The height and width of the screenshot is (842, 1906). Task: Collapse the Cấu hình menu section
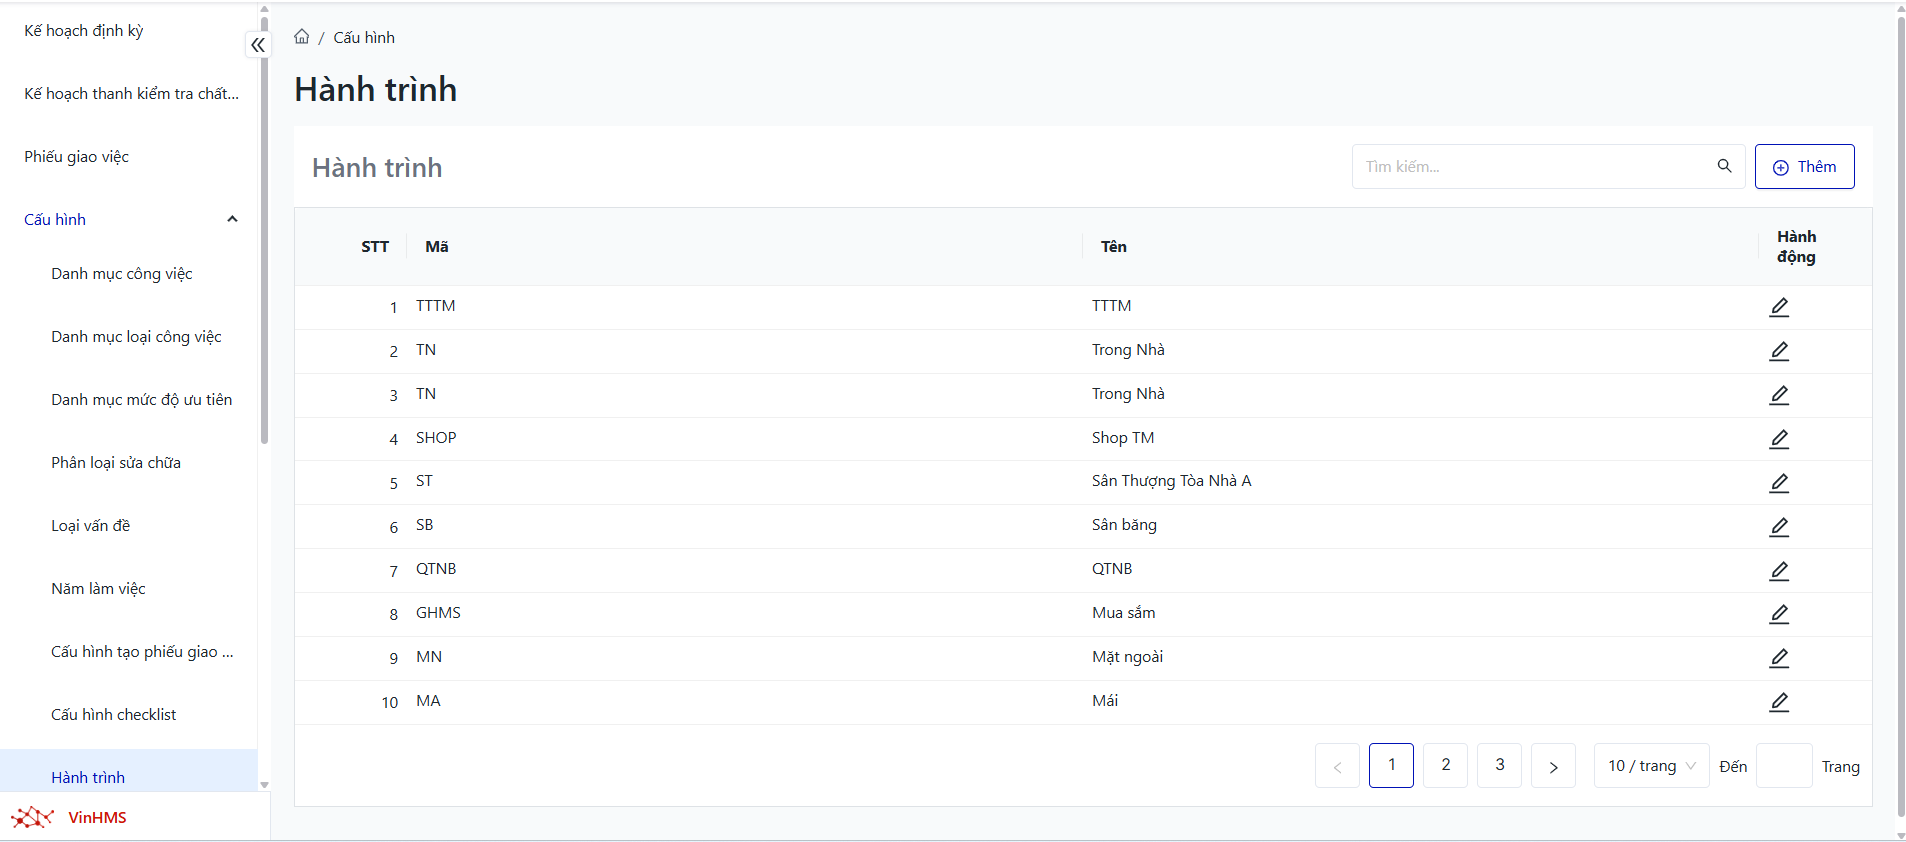tap(232, 219)
